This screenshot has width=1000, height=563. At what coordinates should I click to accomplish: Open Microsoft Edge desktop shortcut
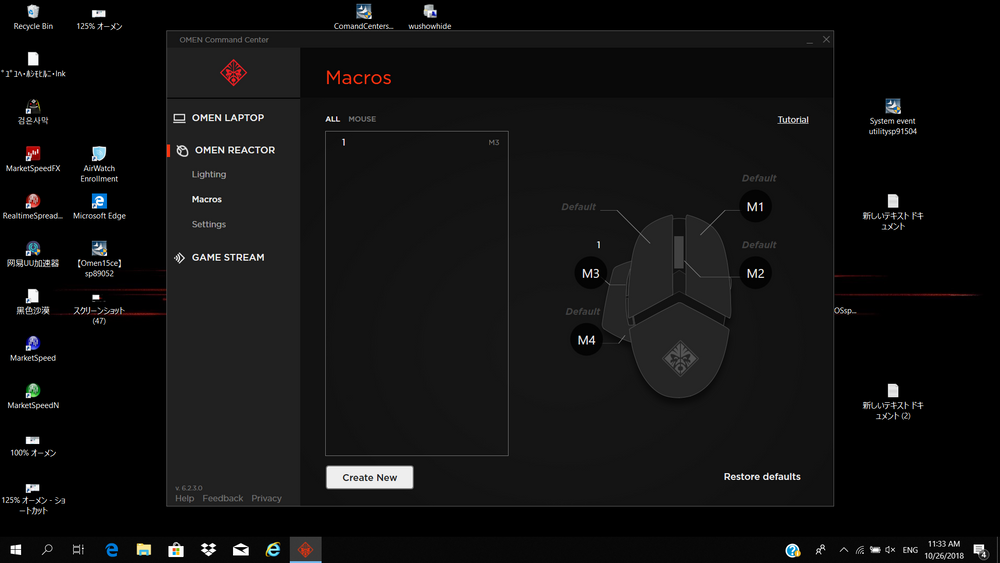pos(99,207)
